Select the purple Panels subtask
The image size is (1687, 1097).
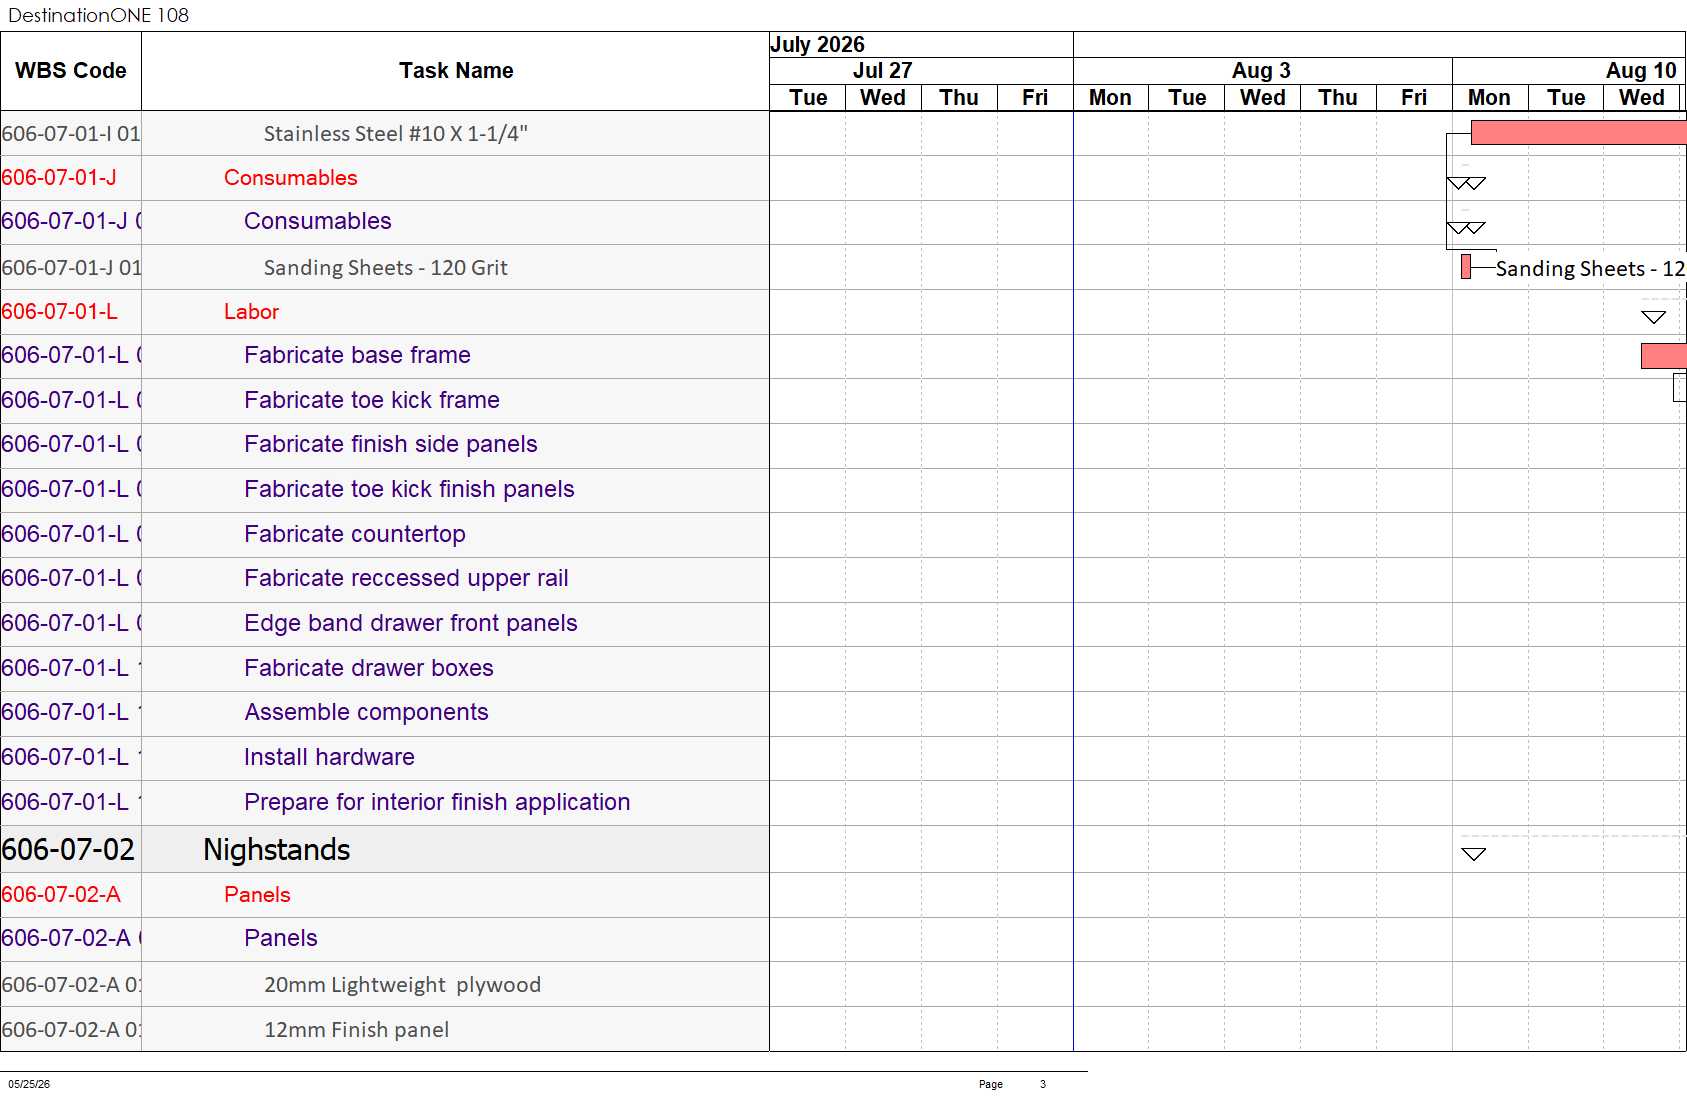pyautogui.click(x=280, y=938)
